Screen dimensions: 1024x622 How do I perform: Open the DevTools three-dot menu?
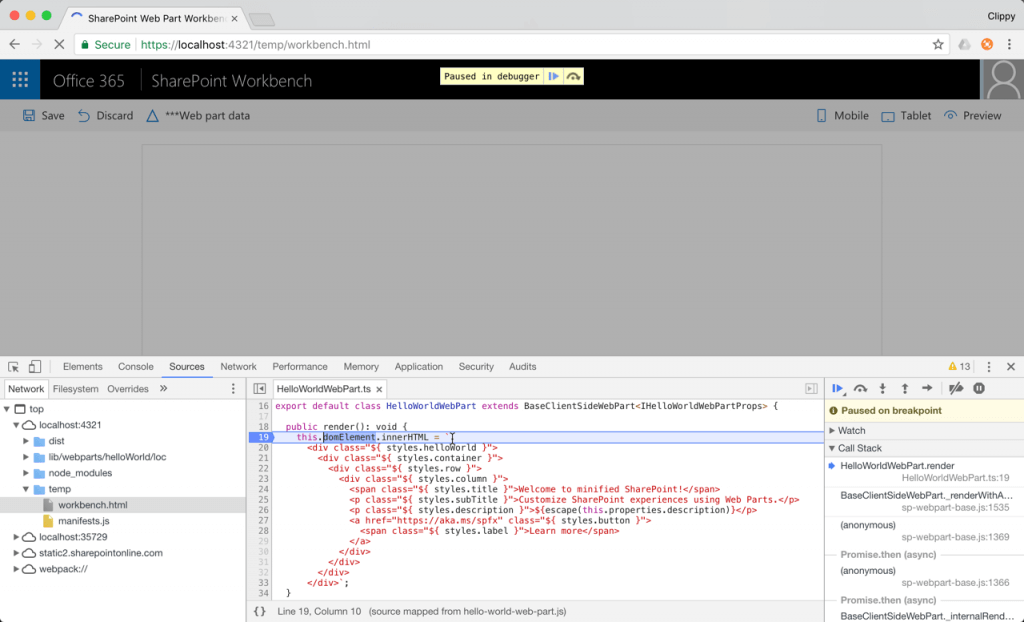[988, 366]
